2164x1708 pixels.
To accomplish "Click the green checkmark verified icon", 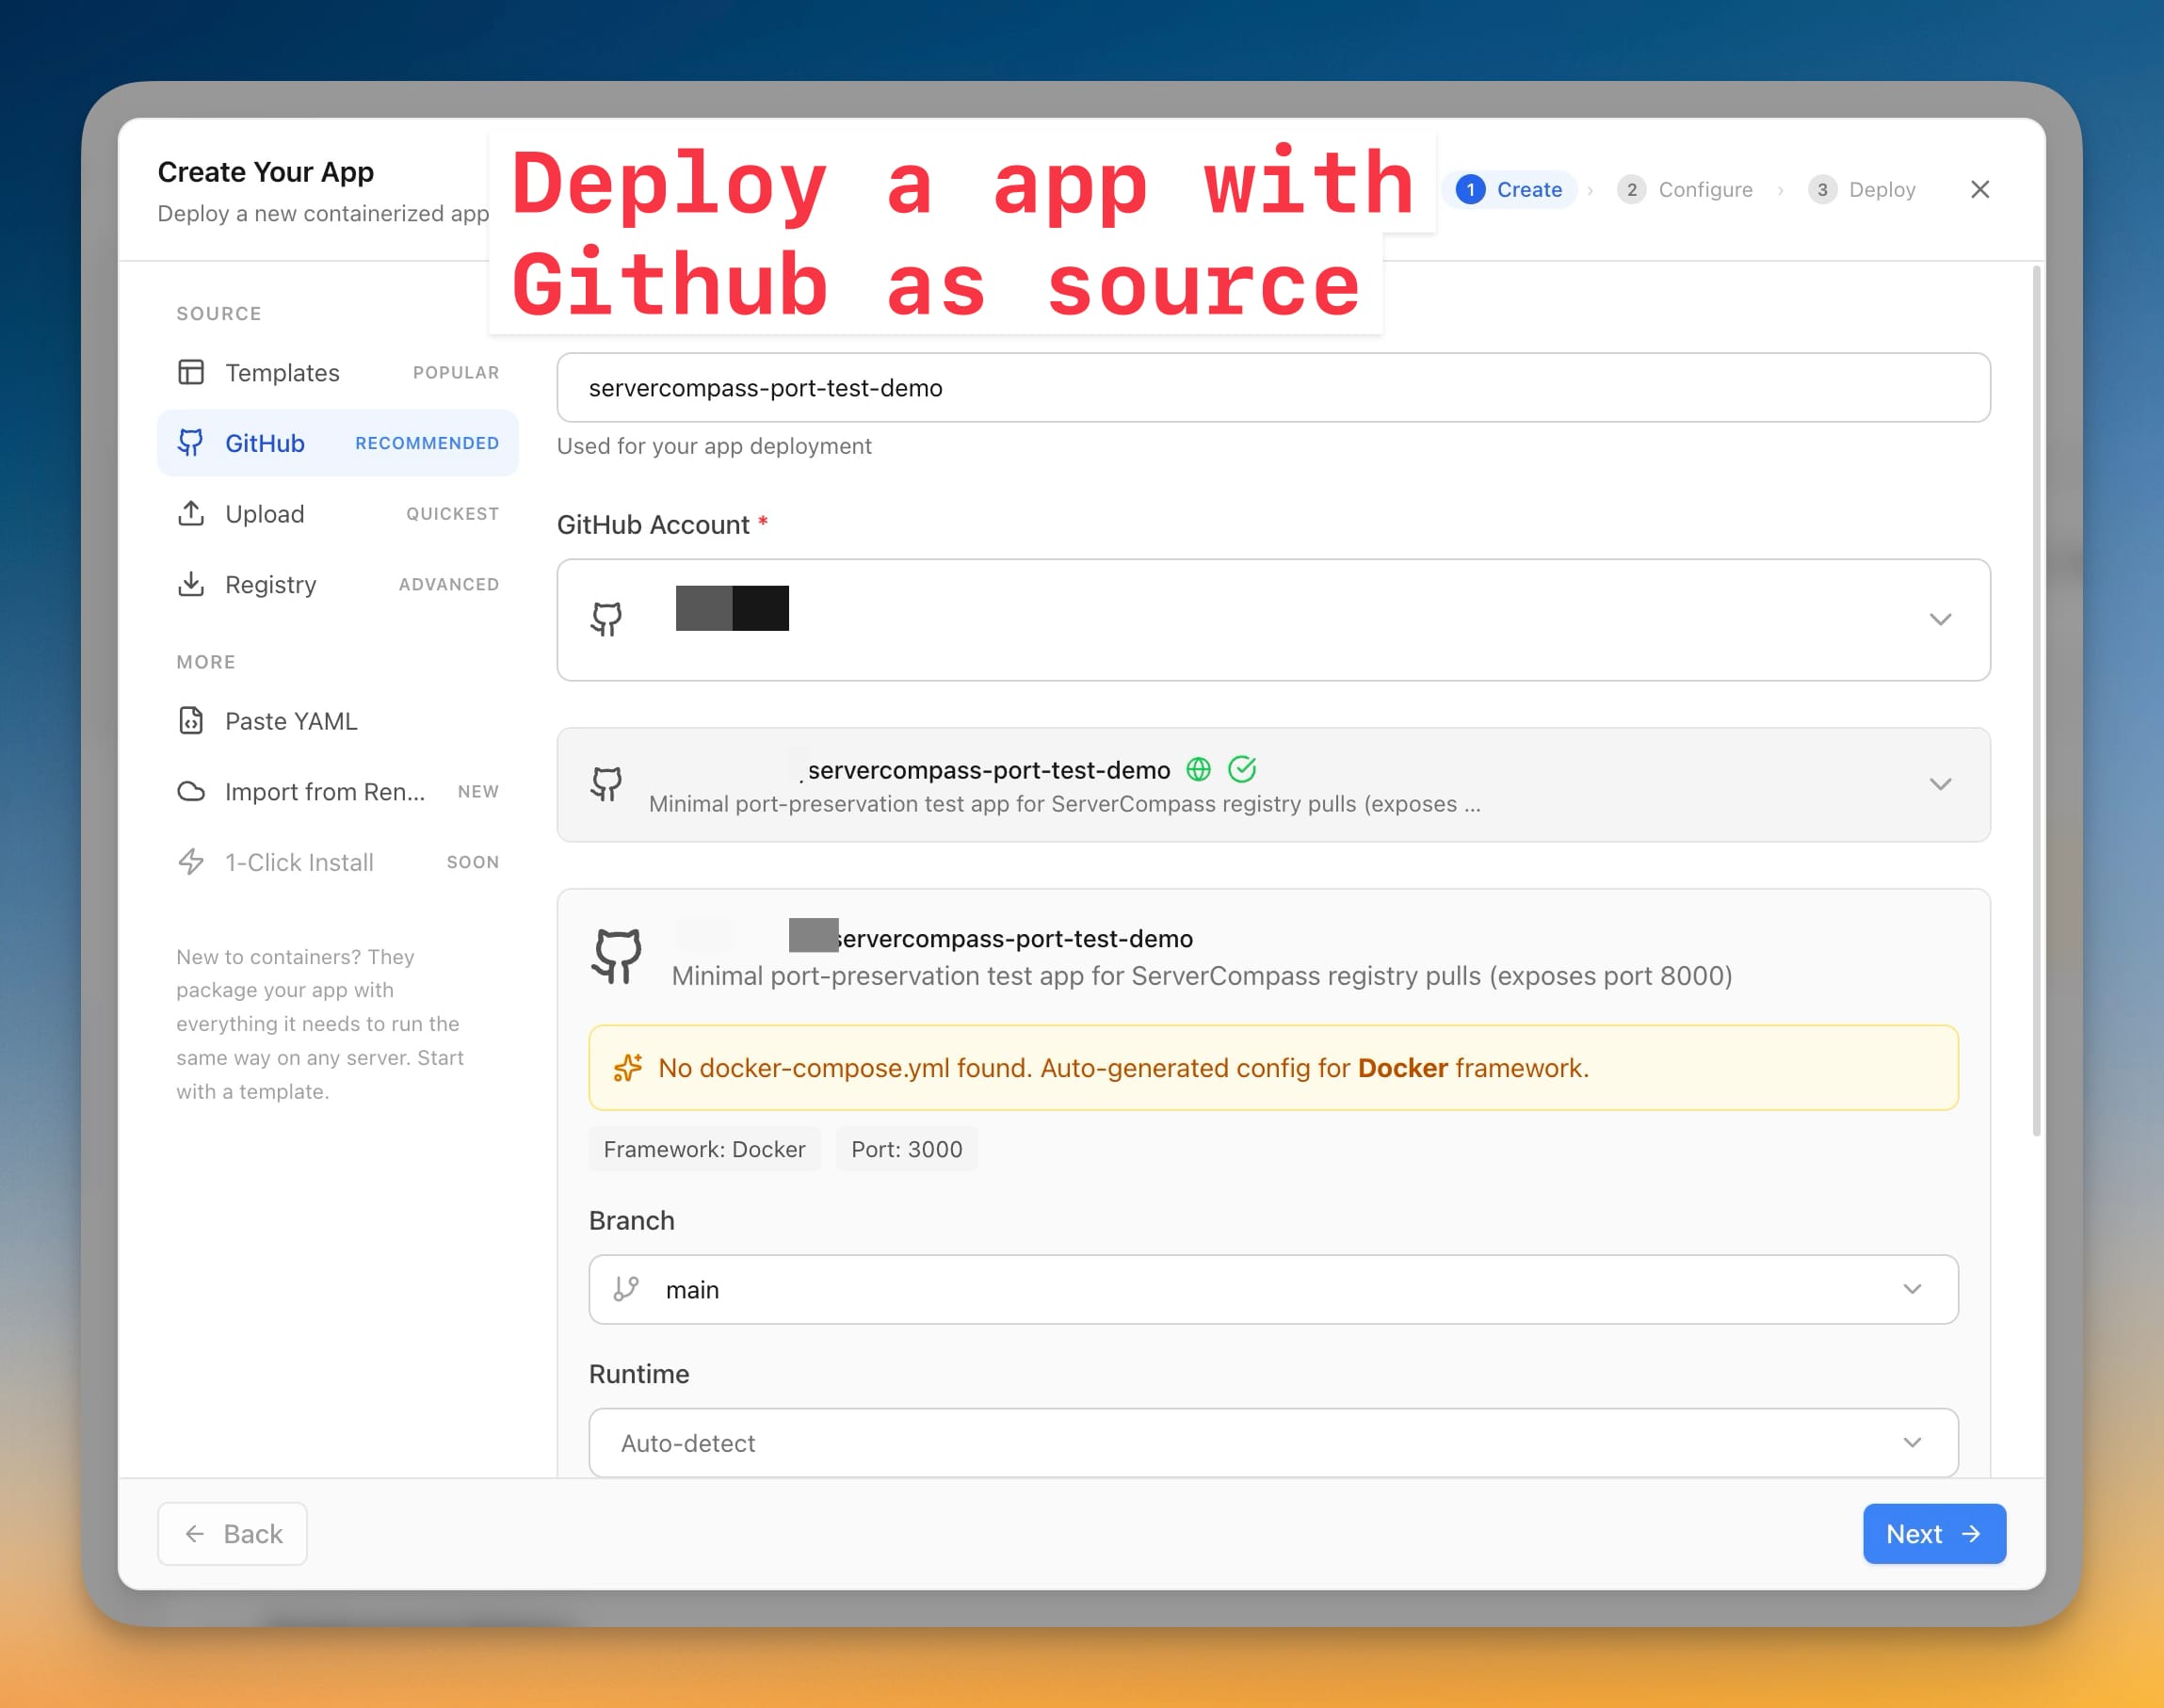I will [x=1242, y=769].
